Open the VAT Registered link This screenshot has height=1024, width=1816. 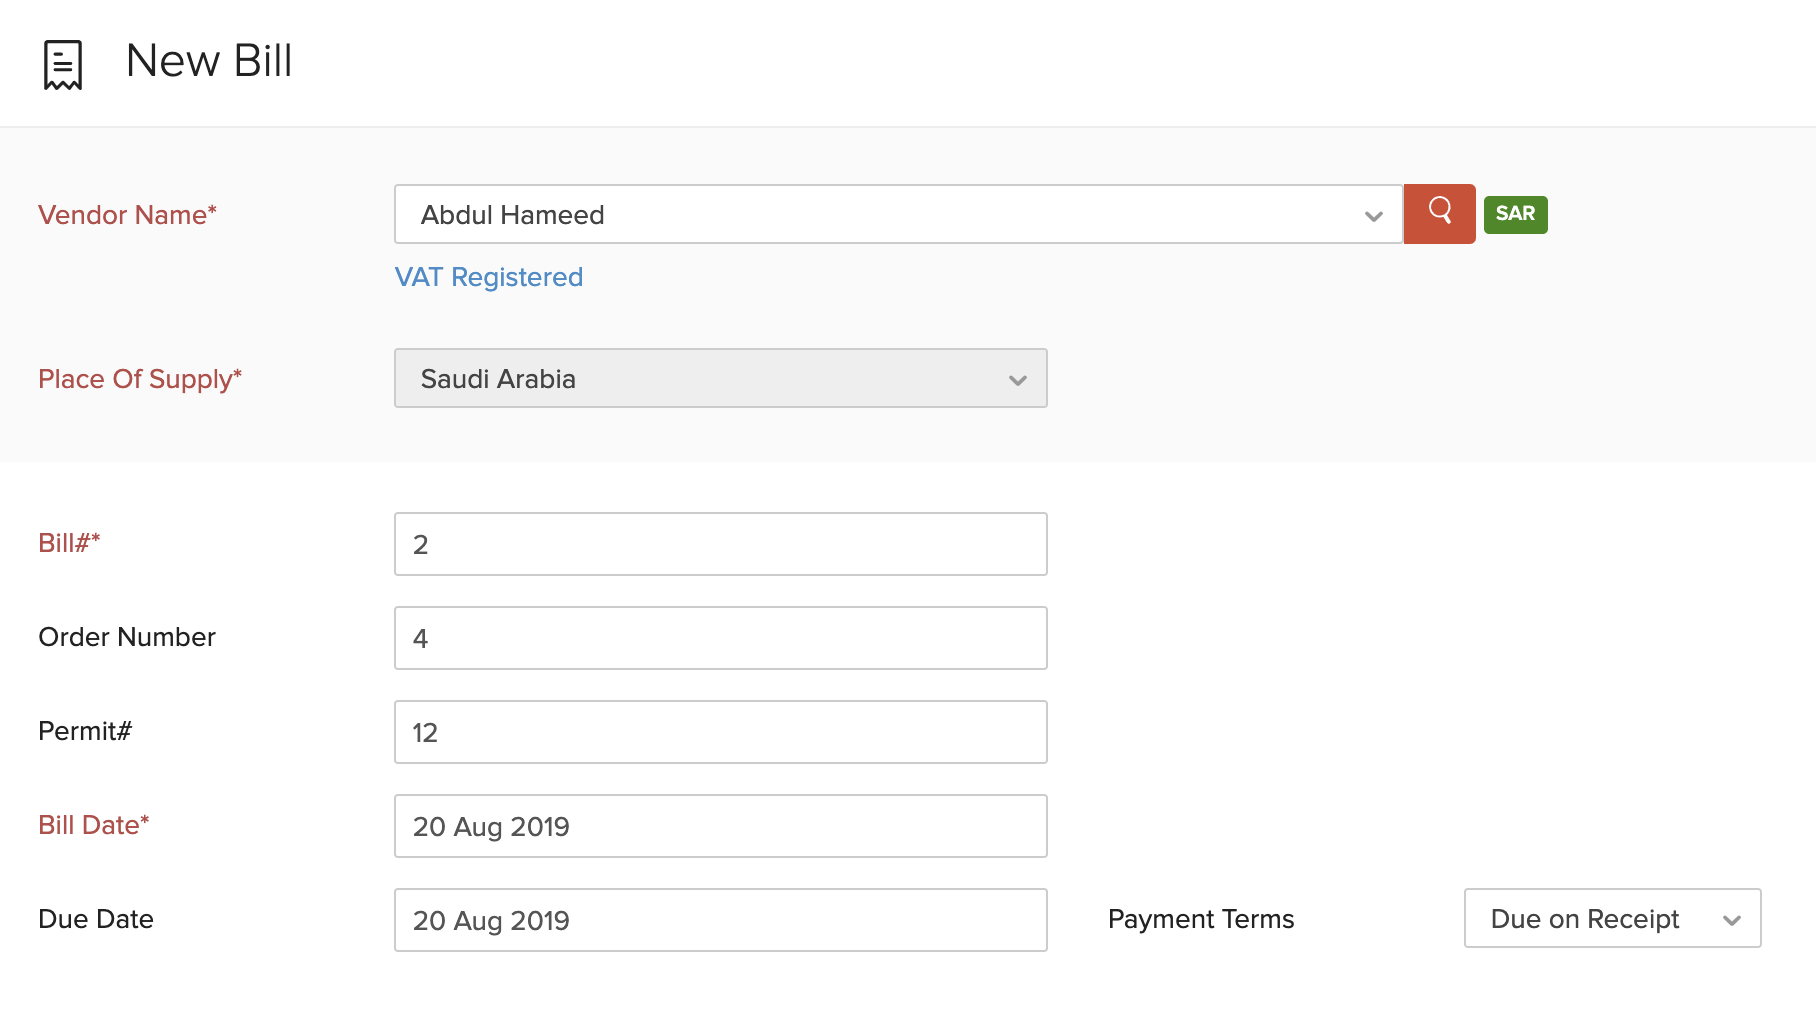488,277
